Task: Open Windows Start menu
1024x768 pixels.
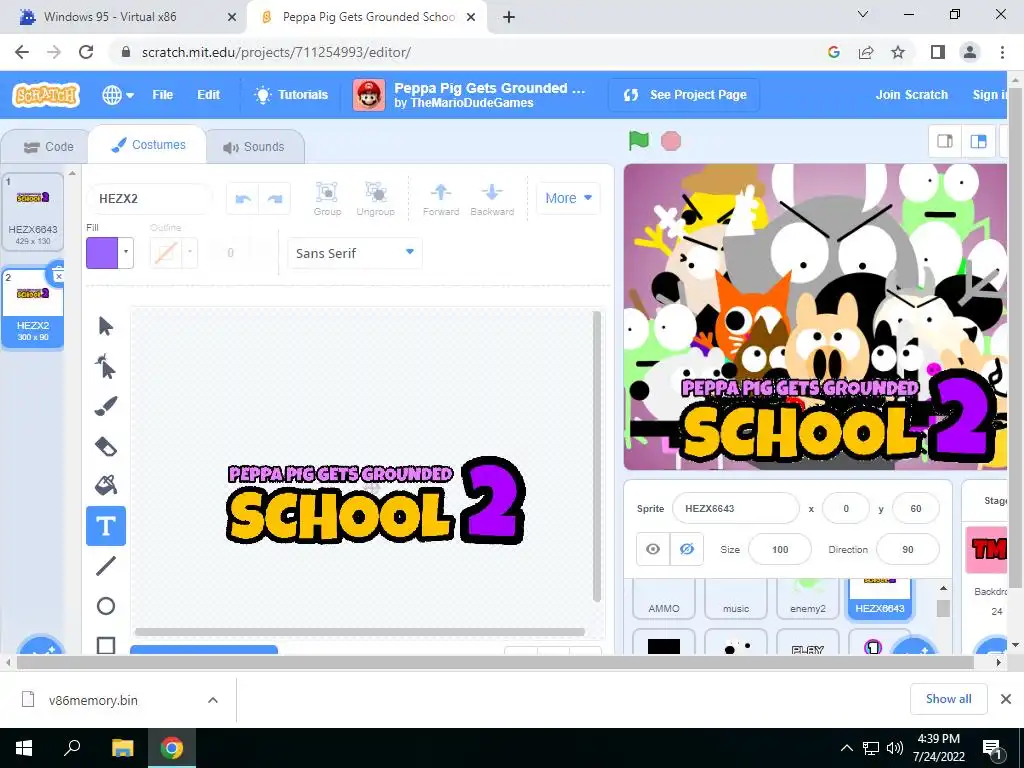Action: pos(24,748)
